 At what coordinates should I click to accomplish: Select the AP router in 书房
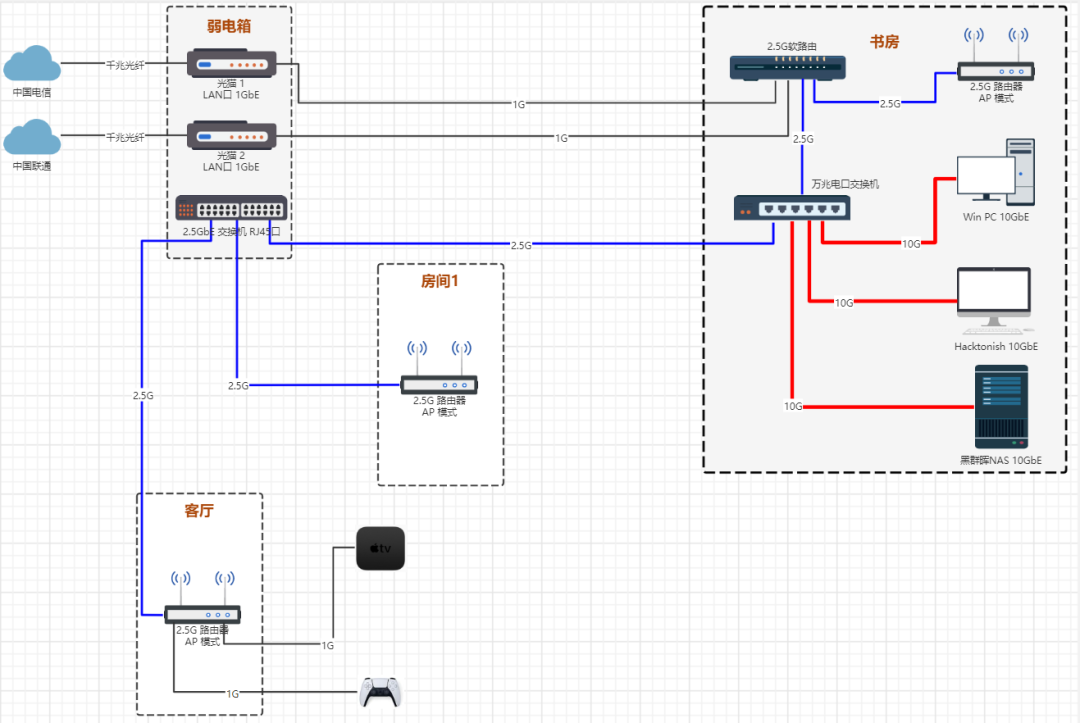tap(996, 54)
